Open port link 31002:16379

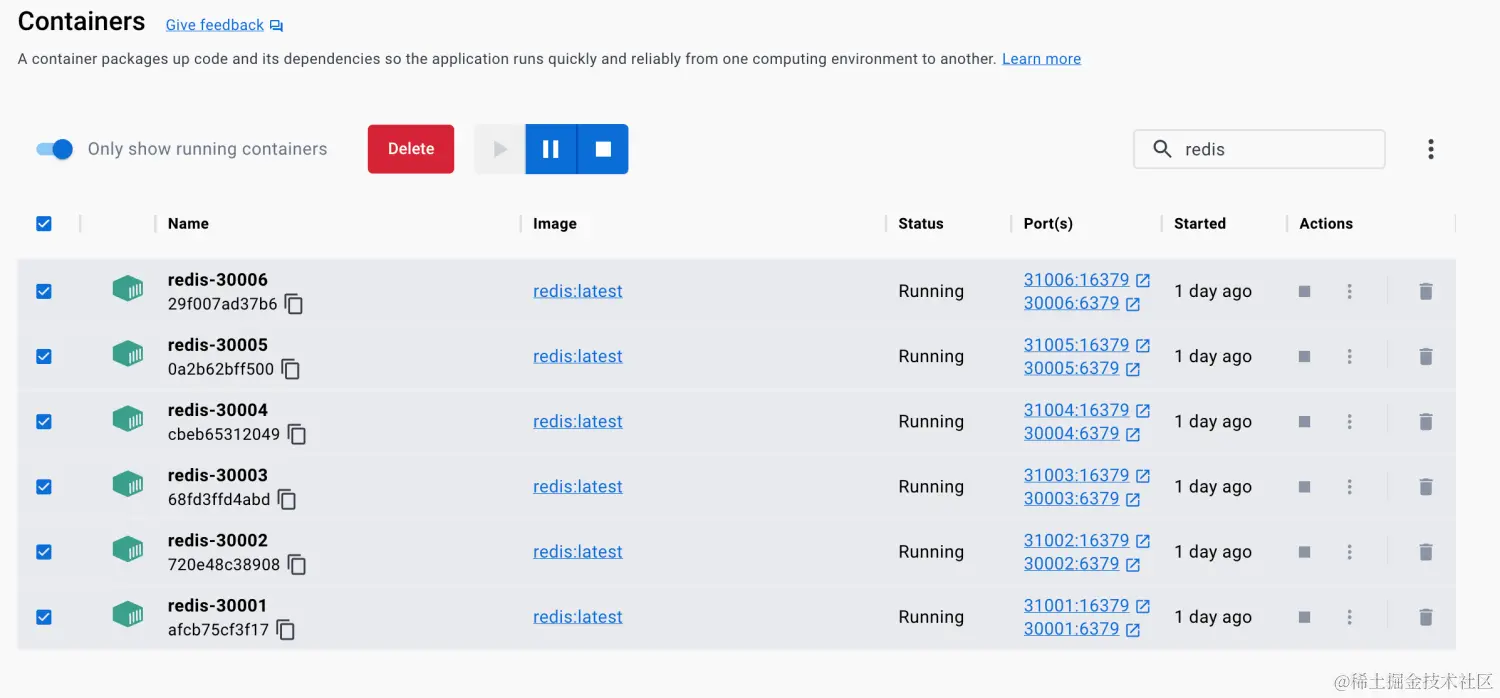1076,540
